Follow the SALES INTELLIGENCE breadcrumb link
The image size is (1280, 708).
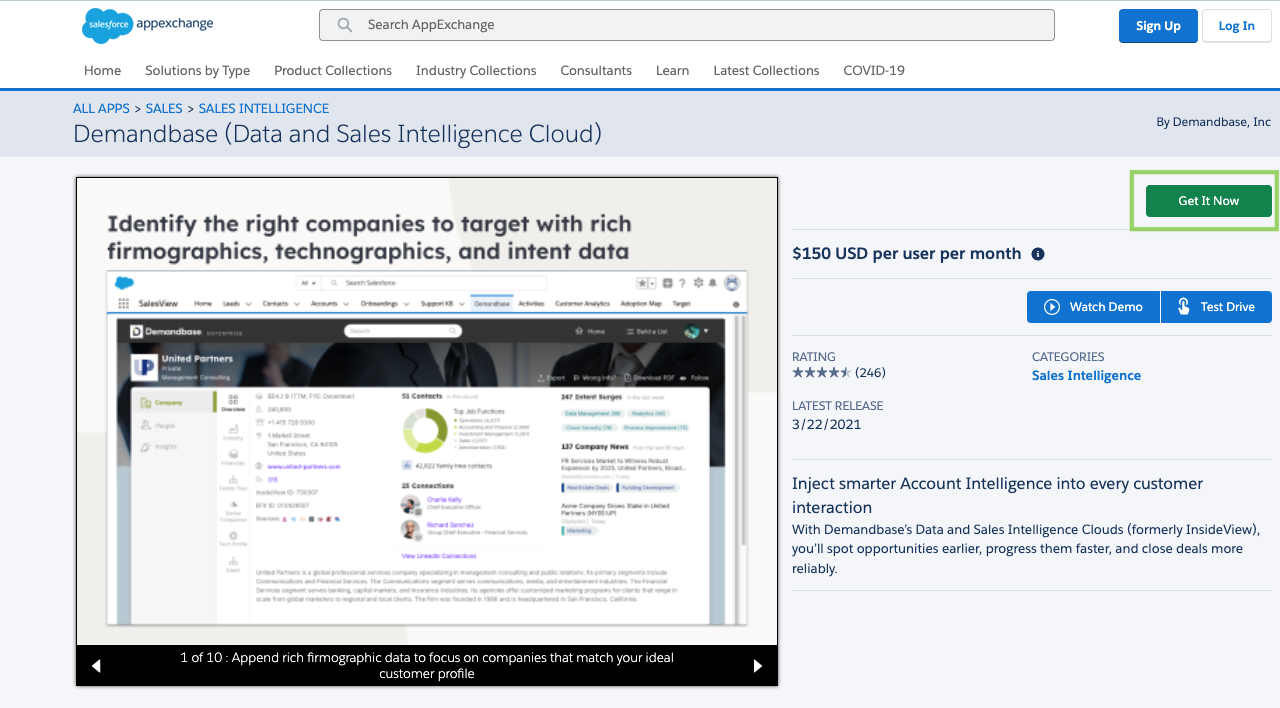(x=264, y=108)
